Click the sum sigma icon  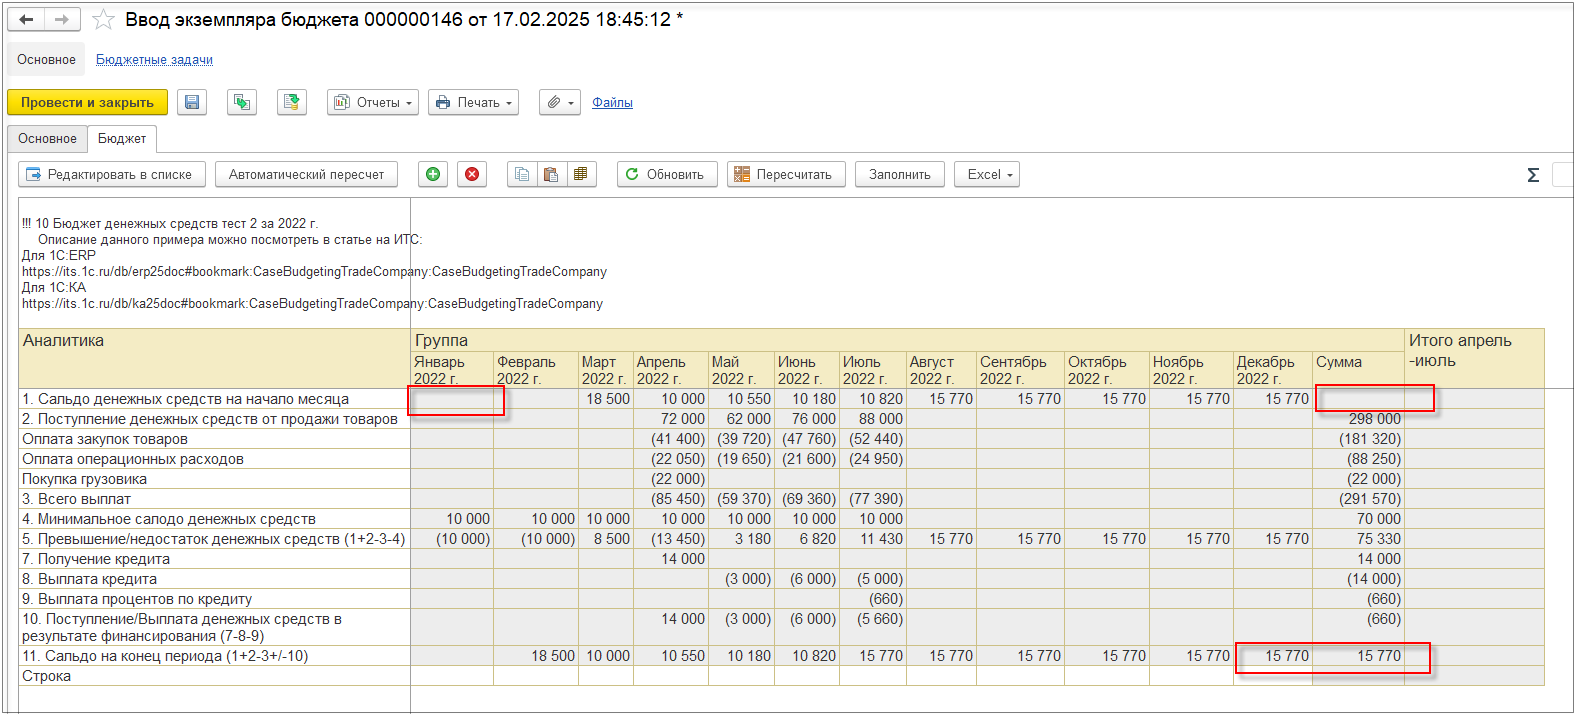(x=1532, y=175)
